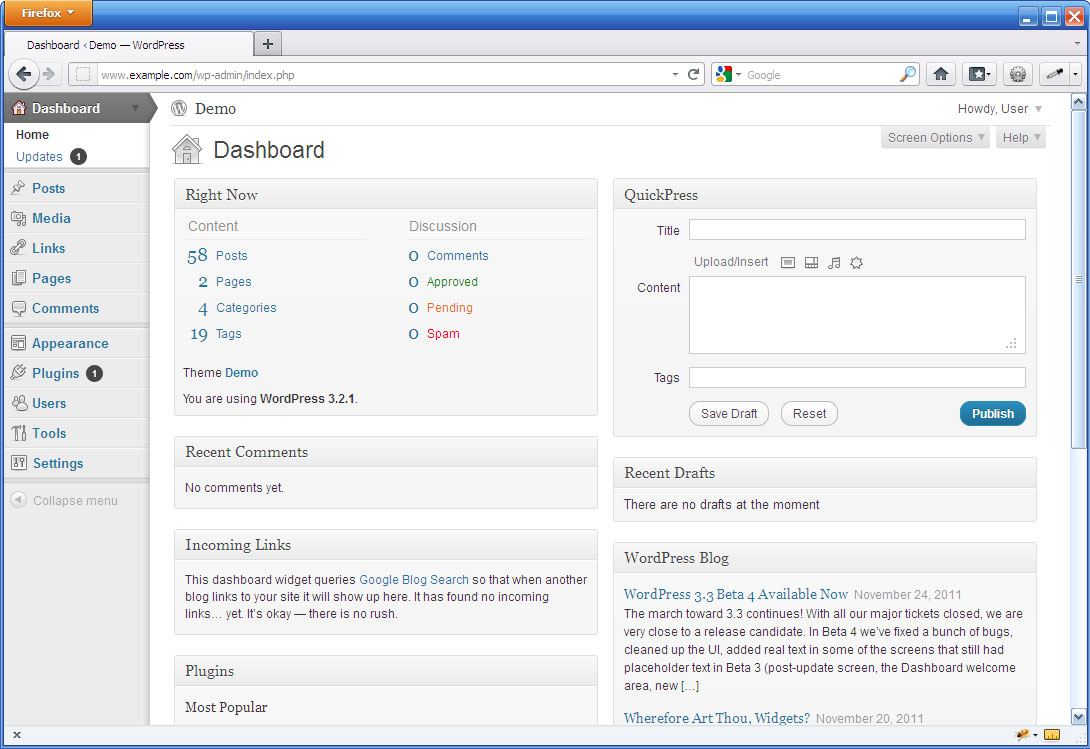Image resolution: width=1090 pixels, height=749 pixels.
Task: Open WordPress 3.3 Beta 4 Available Now post
Action: pos(735,594)
